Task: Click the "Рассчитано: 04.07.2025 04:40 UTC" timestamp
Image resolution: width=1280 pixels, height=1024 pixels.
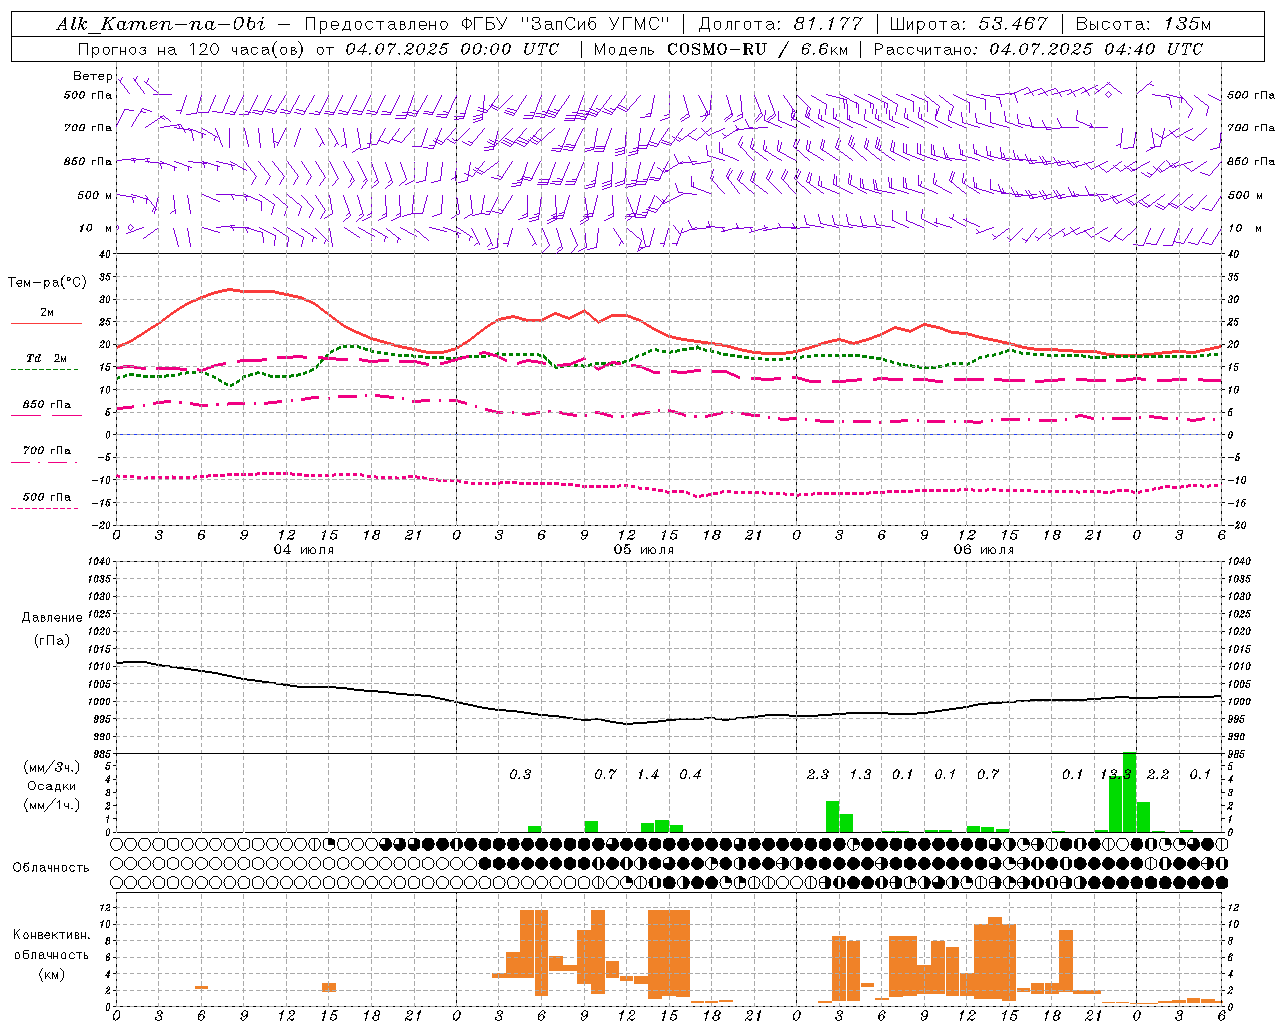Action: 1038,49
